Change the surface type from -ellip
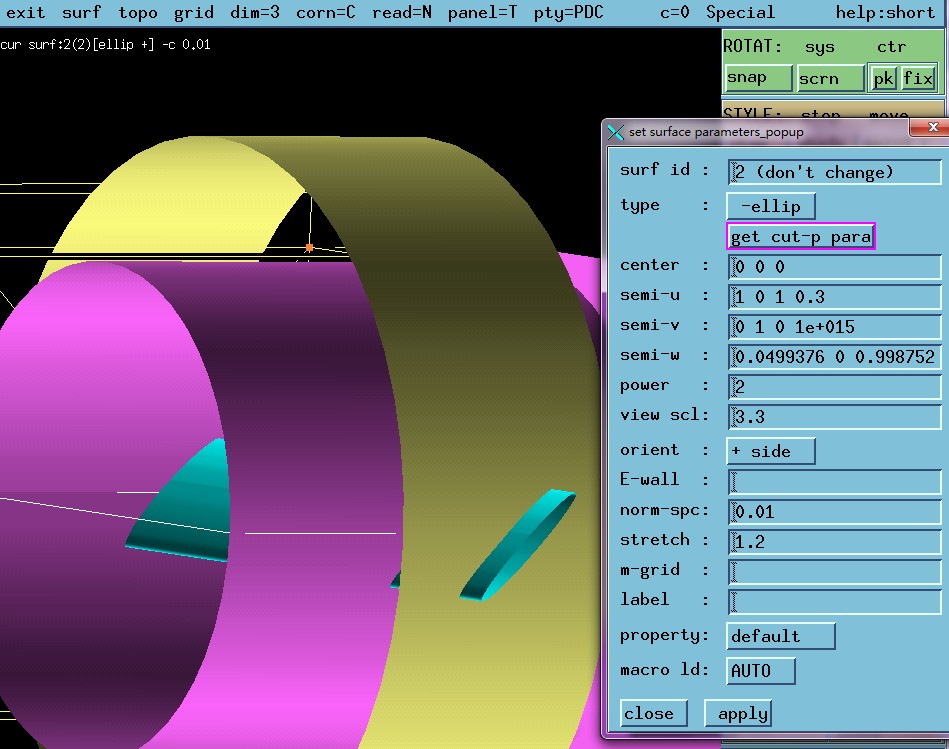Viewport: 949px width, 749px height. 770,206
